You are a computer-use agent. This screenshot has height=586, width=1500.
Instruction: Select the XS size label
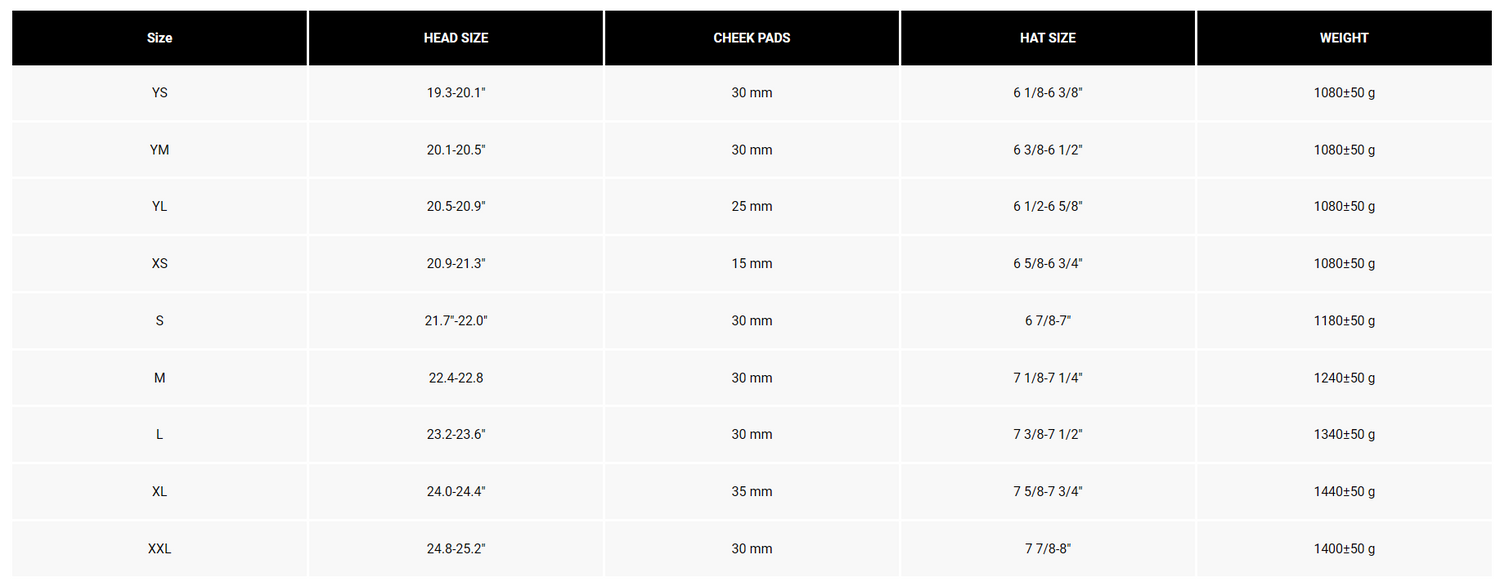159,264
